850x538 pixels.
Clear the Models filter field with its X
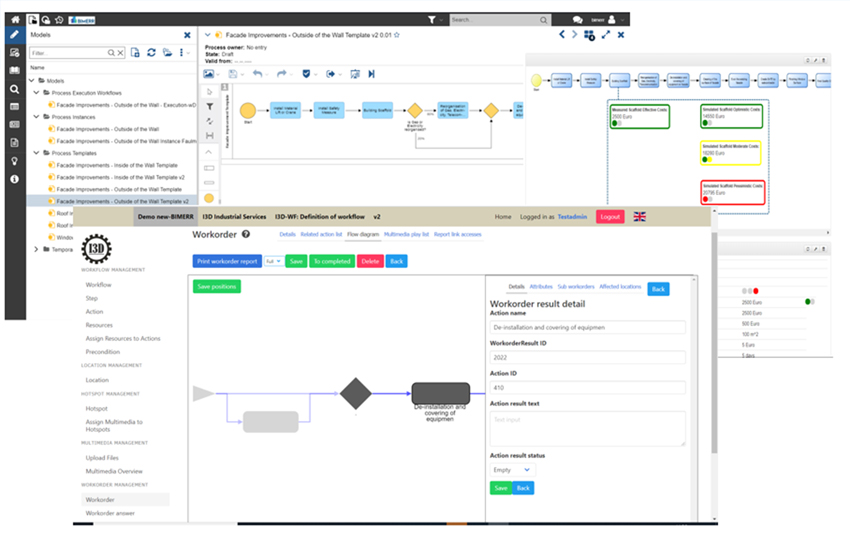coord(120,53)
